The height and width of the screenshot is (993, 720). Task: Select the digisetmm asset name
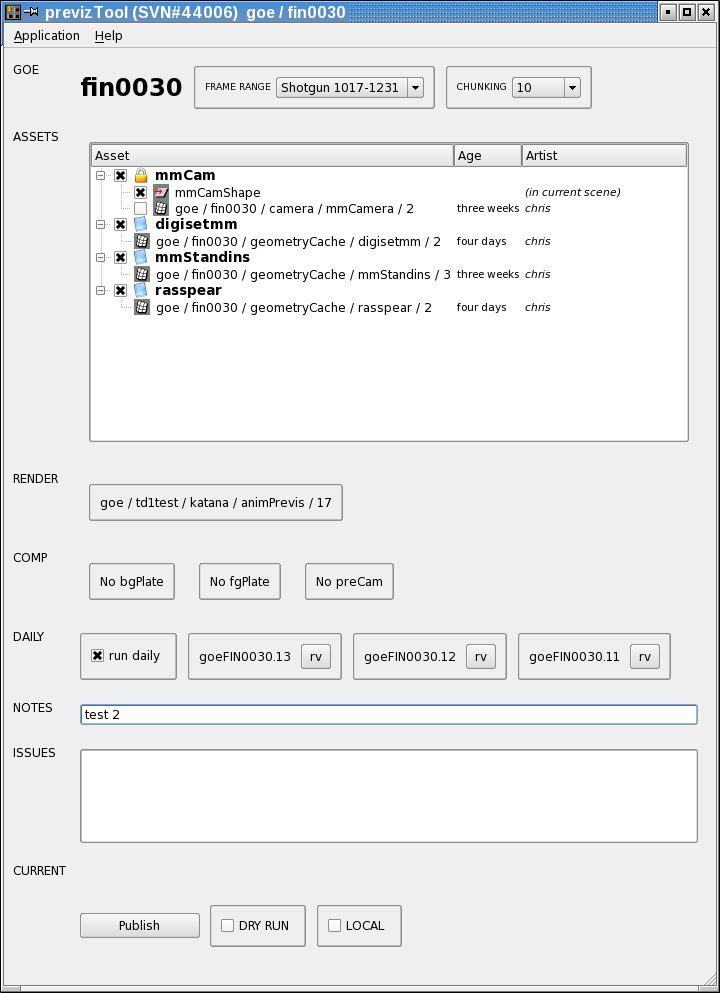pos(196,225)
